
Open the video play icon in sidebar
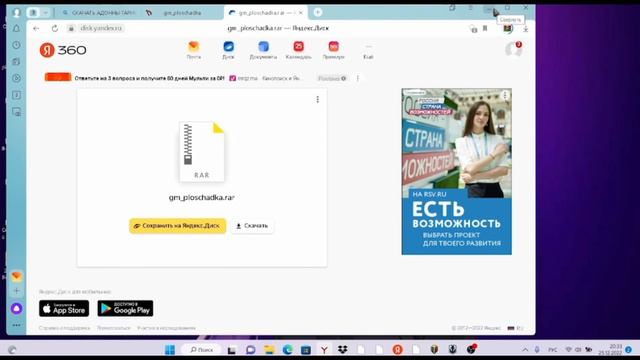(x=16, y=78)
